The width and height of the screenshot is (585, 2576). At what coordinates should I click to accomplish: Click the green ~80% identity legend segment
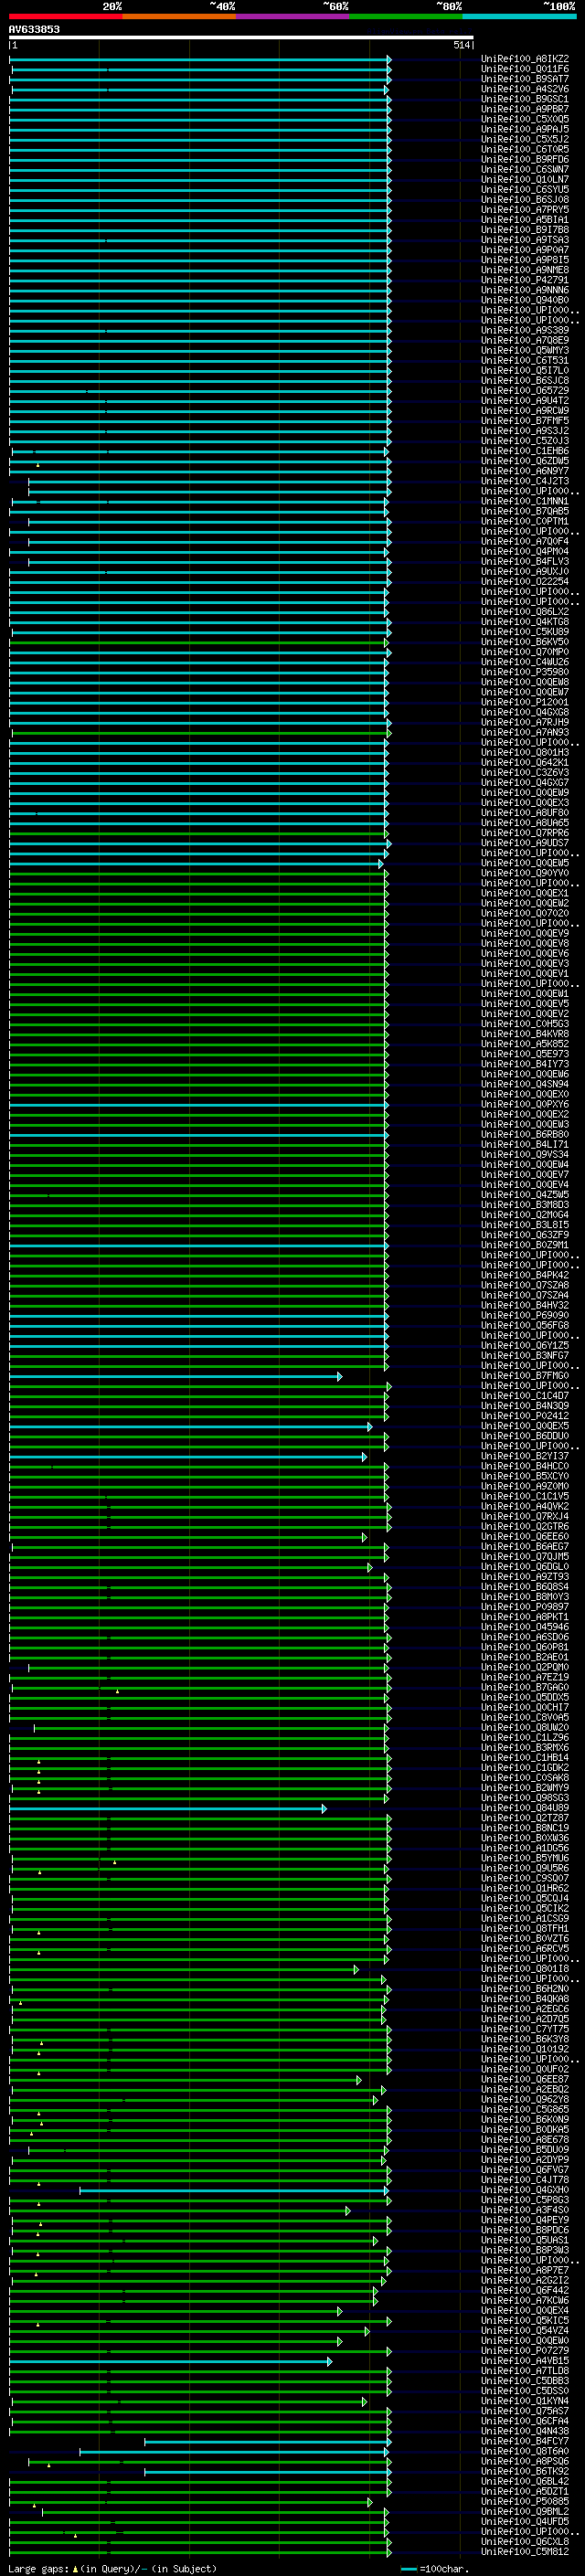pos(406,16)
